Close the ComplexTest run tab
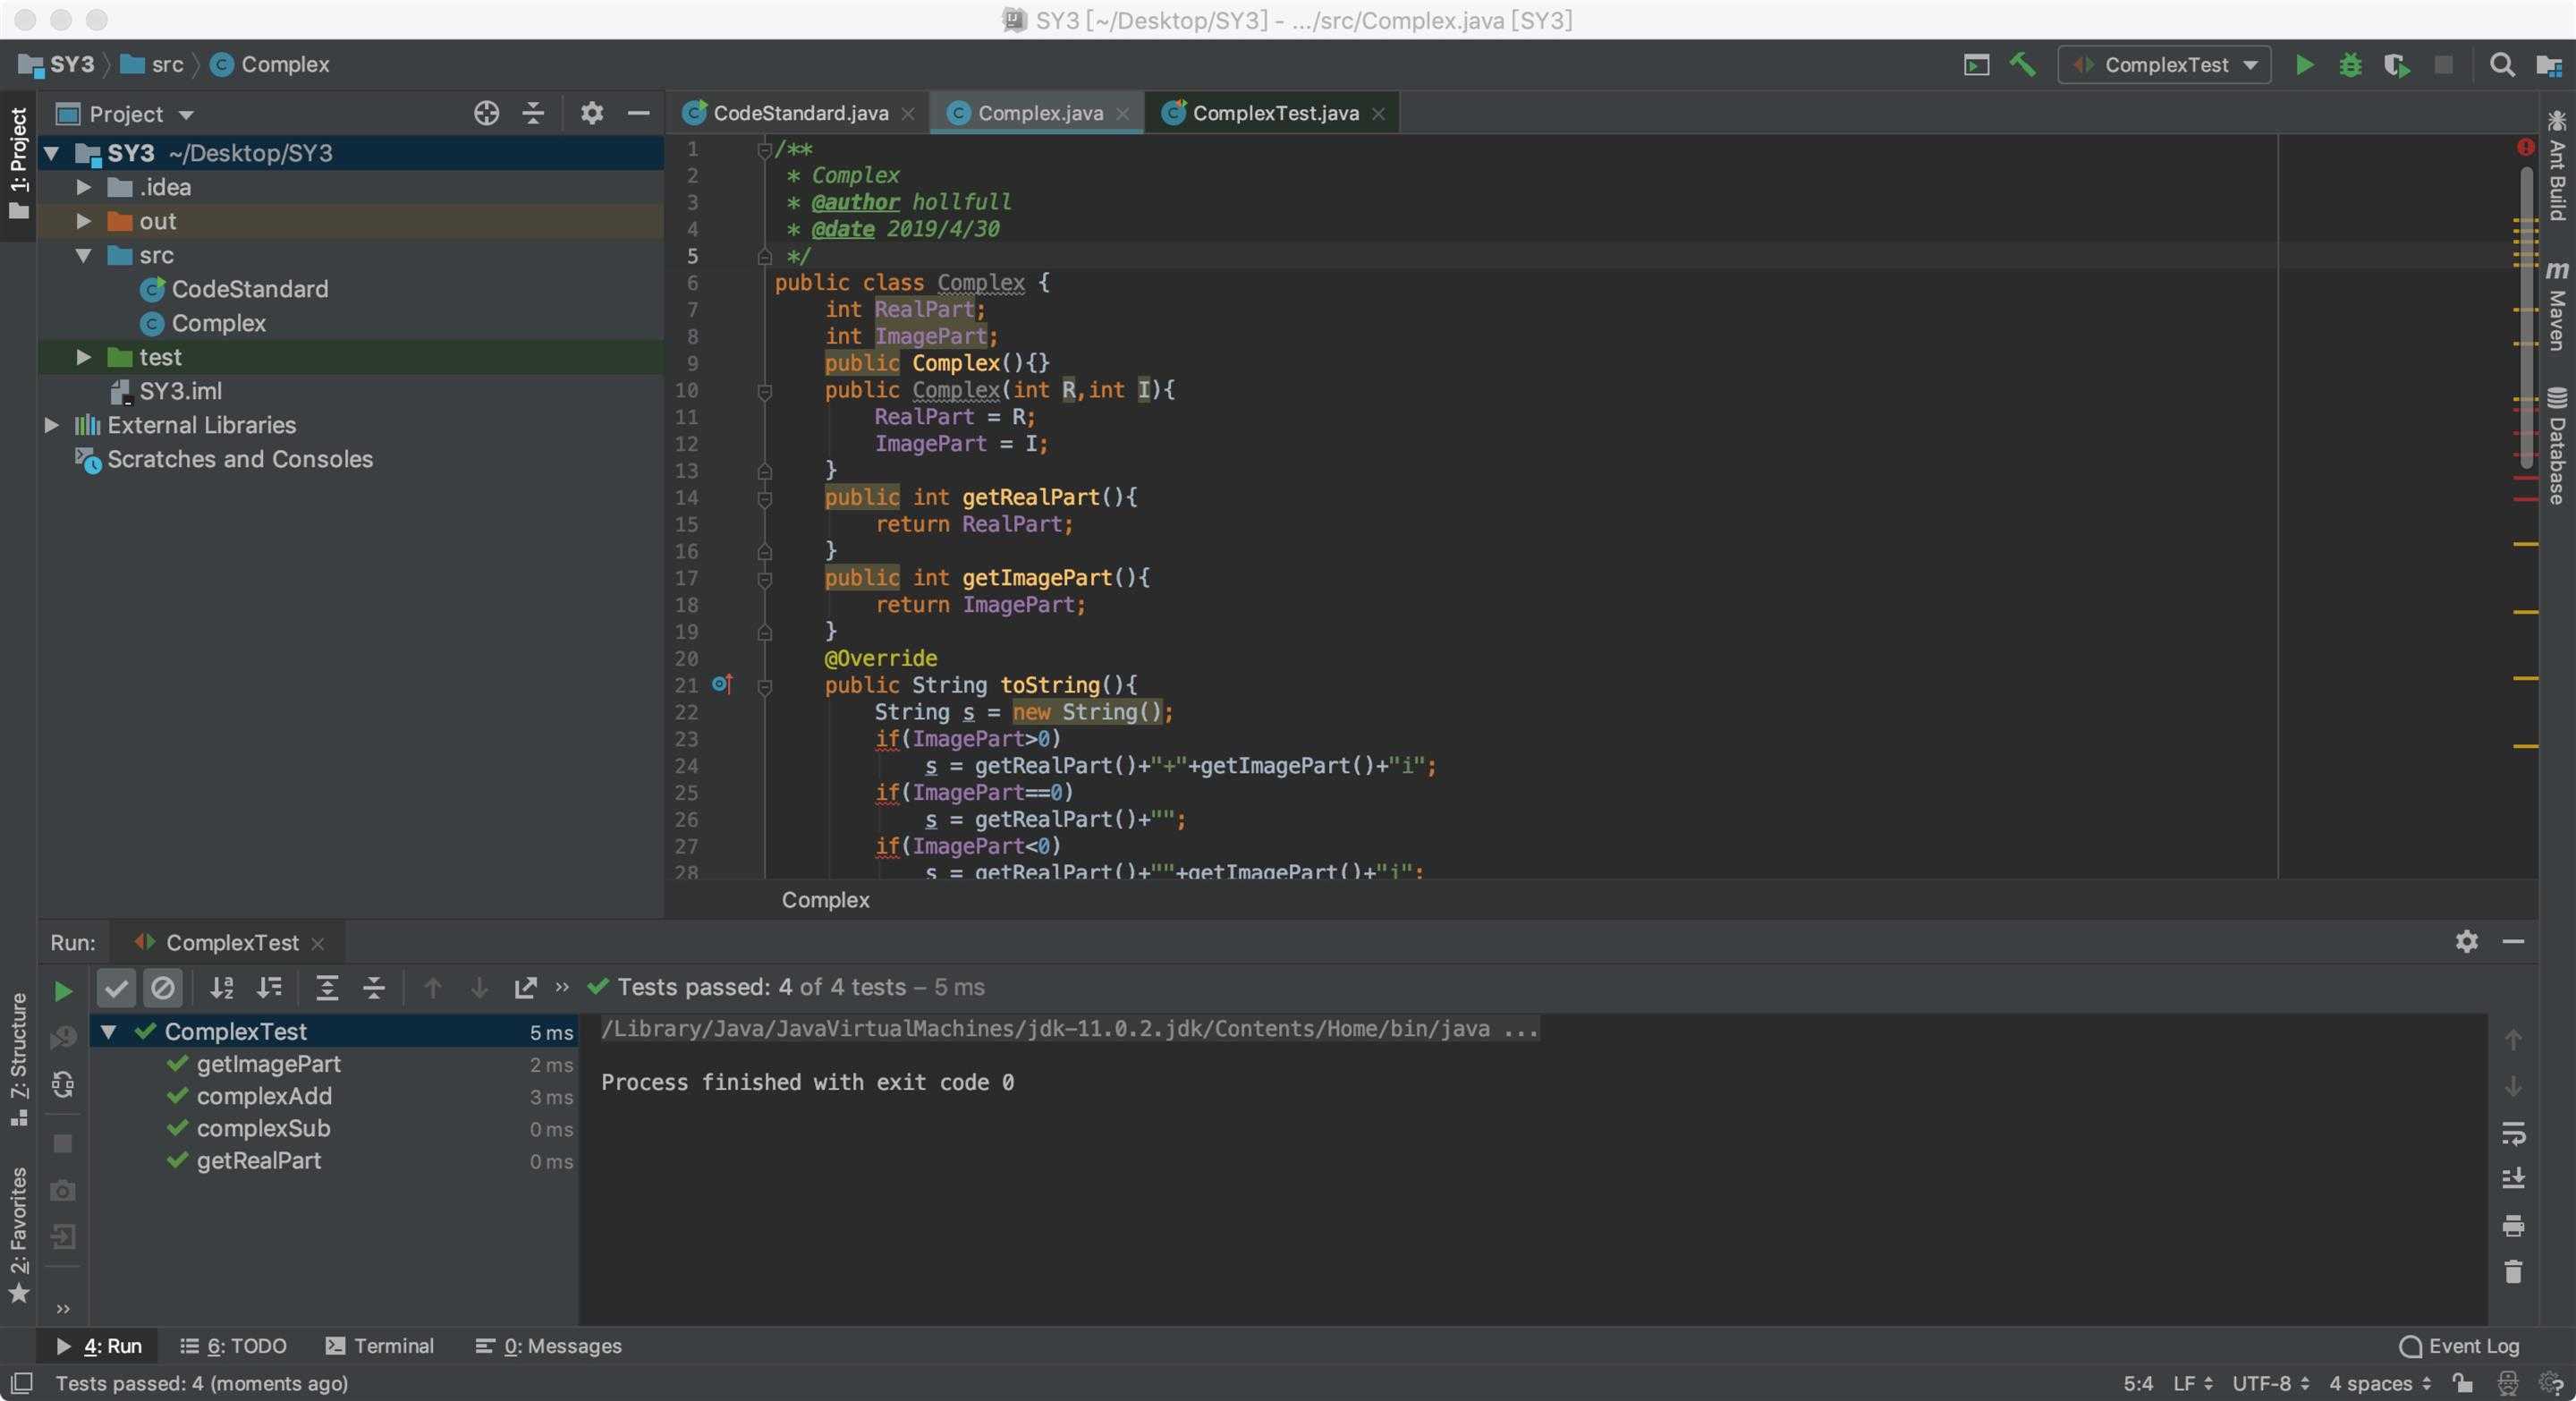The width and height of the screenshot is (2576, 1401). (318, 944)
